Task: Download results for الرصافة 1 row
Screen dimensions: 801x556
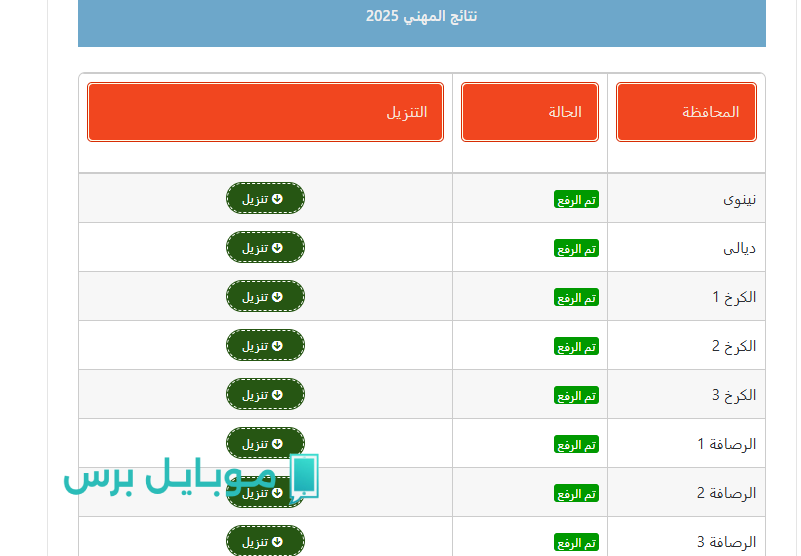Action: [x=265, y=443]
